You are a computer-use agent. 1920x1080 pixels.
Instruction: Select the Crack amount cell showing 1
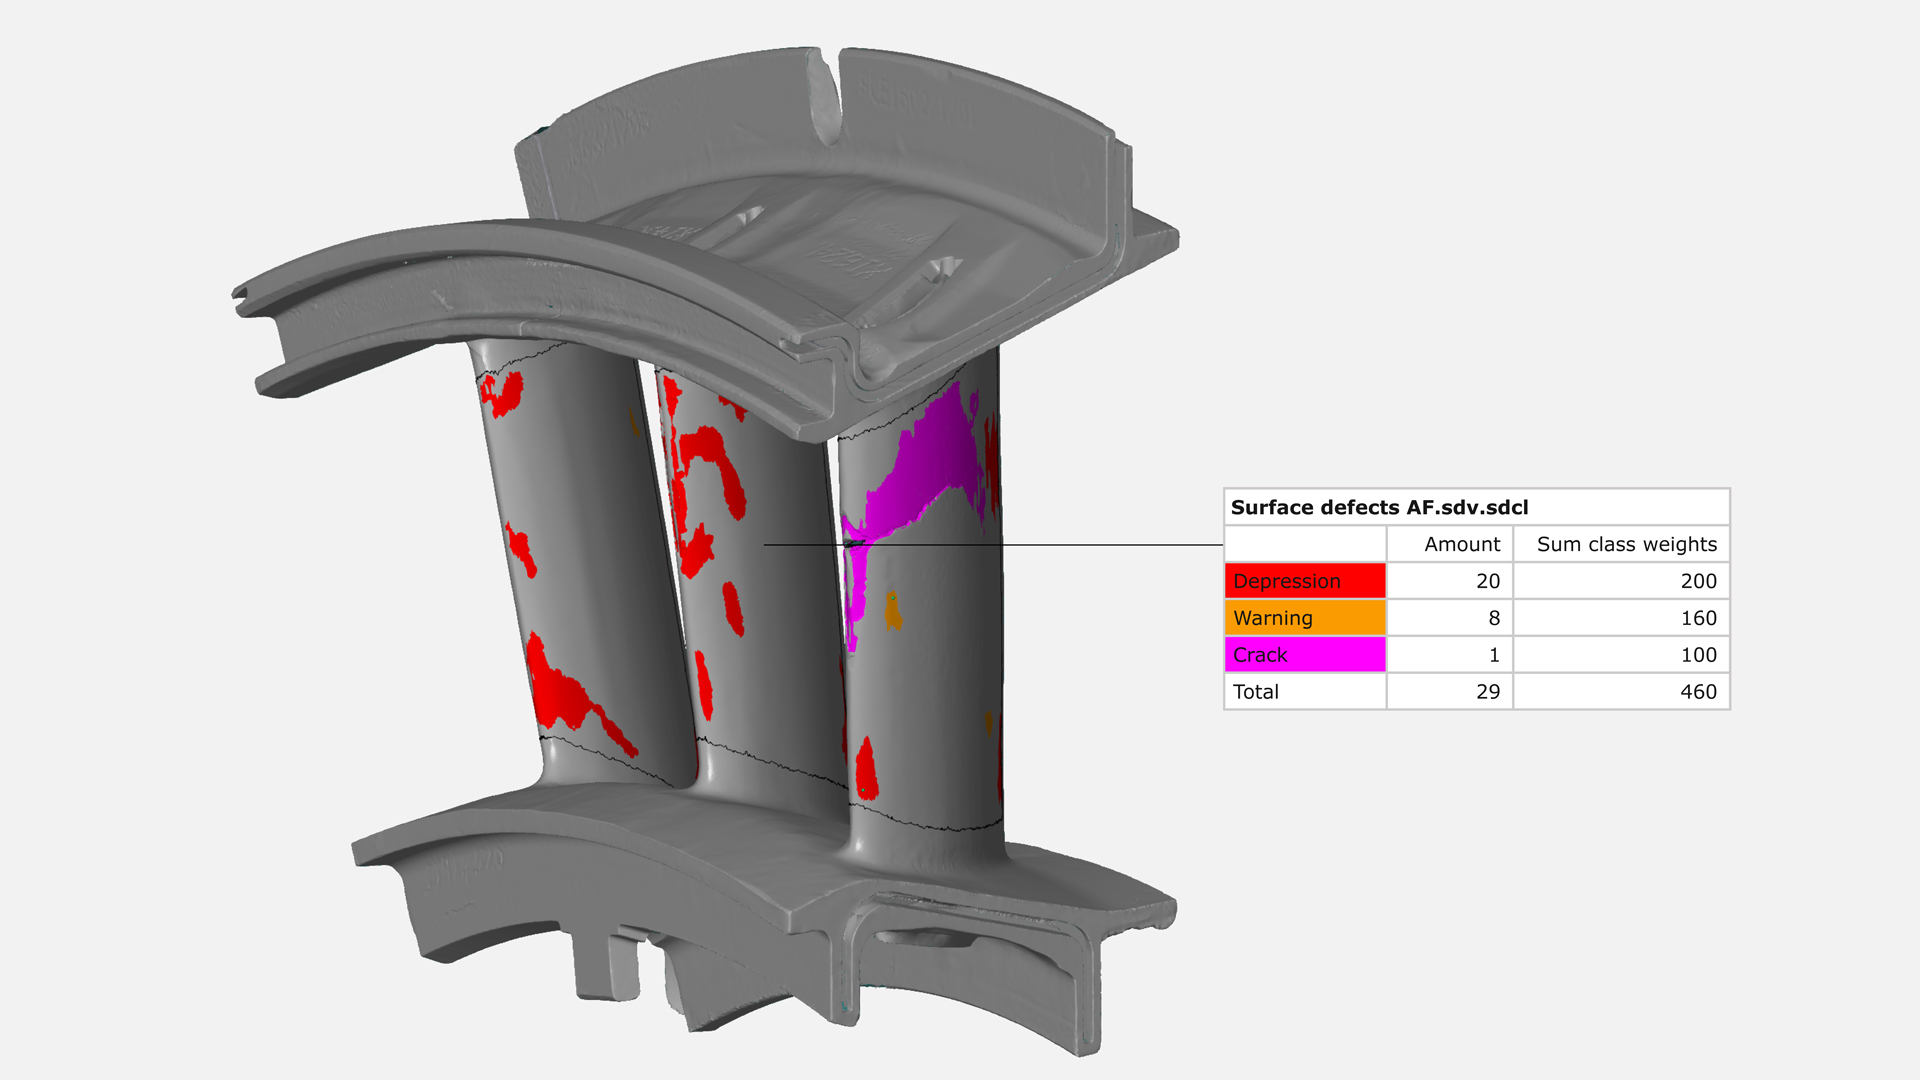pyautogui.click(x=1493, y=655)
